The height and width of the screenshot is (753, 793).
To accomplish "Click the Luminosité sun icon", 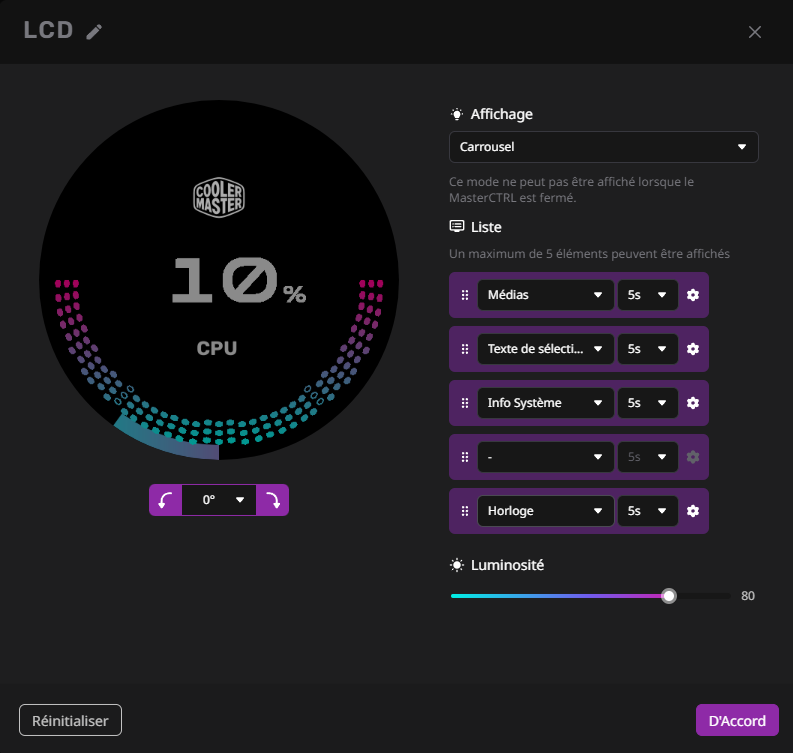I will point(457,565).
